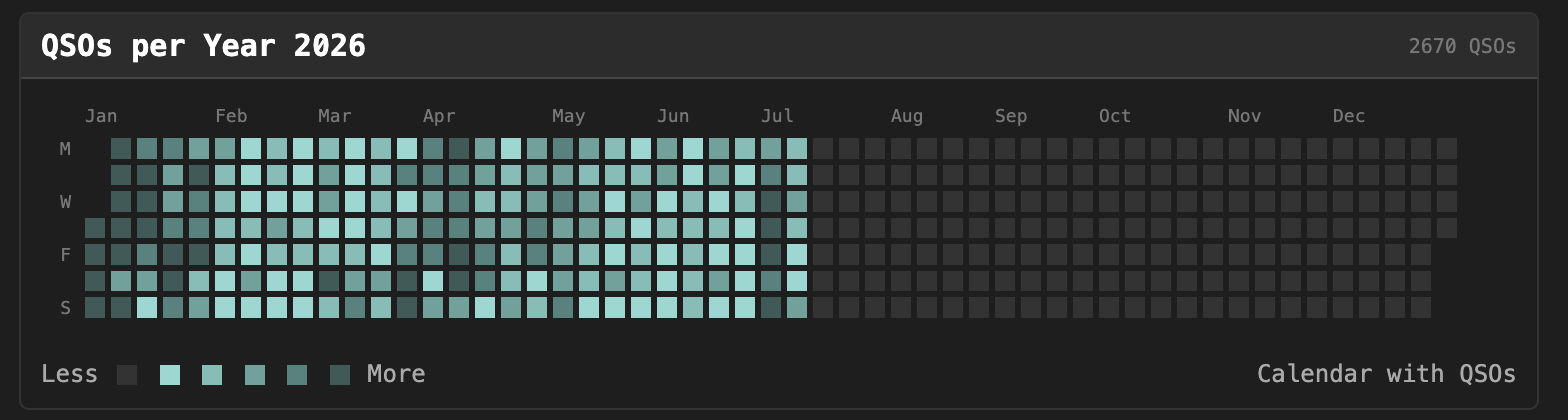The height and width of the screenshot is (420, 1568).
Task: Click the 'M' Monday row label
Action: (x=65, y=149)
